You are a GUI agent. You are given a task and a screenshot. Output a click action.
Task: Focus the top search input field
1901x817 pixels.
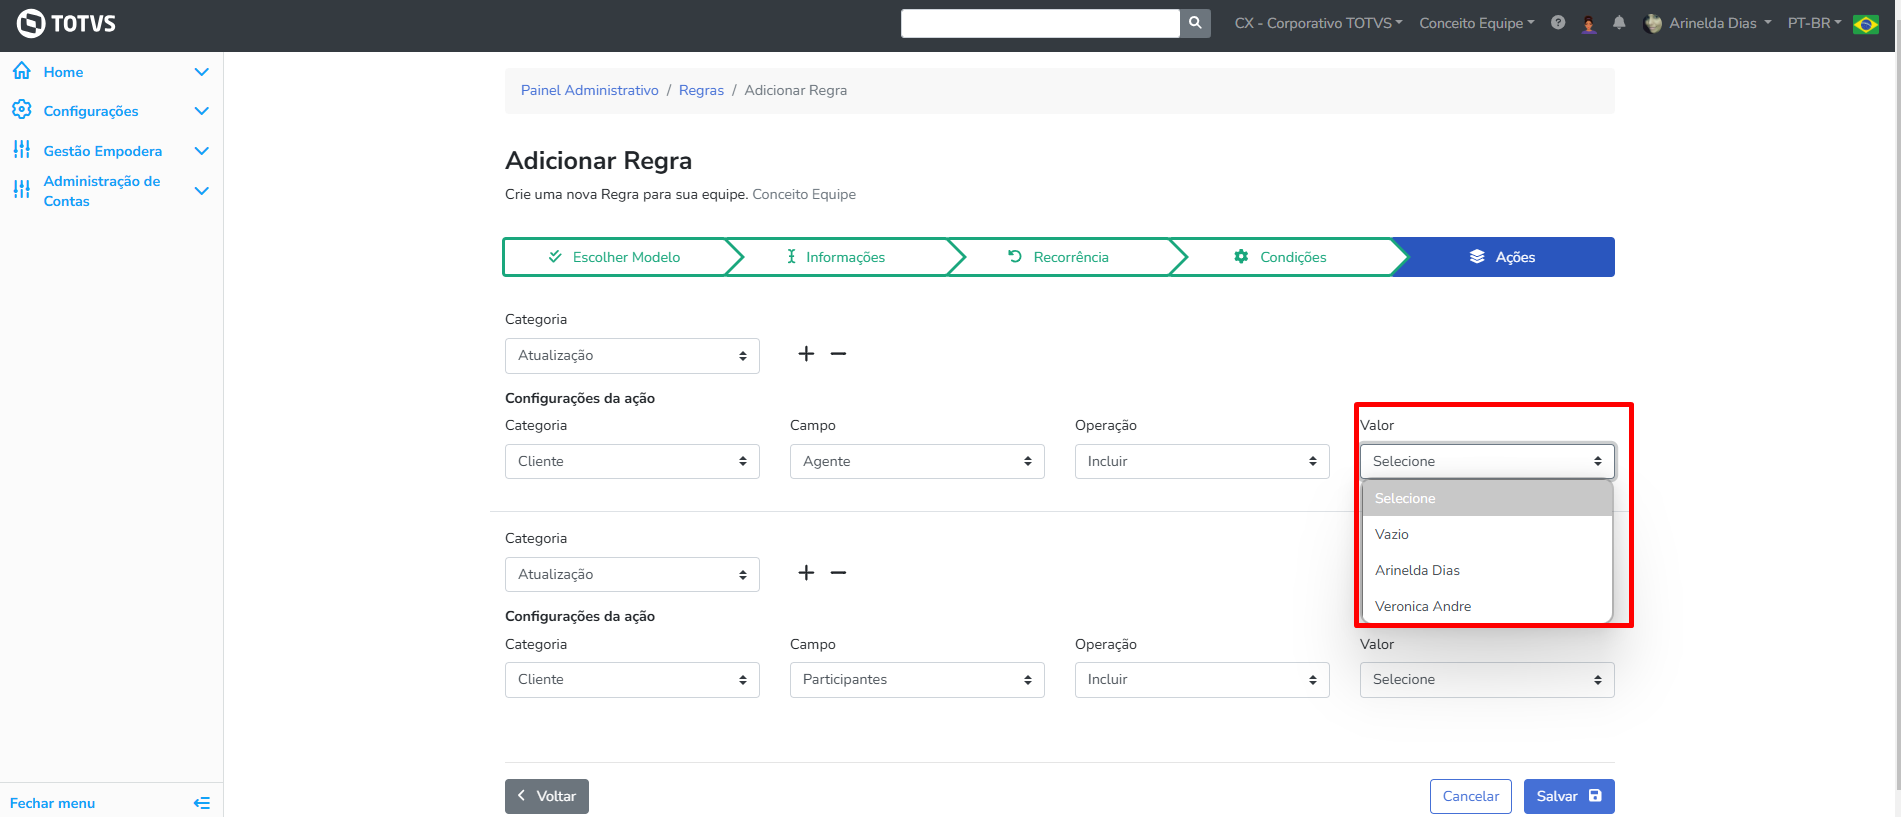tap(1039, 23)
